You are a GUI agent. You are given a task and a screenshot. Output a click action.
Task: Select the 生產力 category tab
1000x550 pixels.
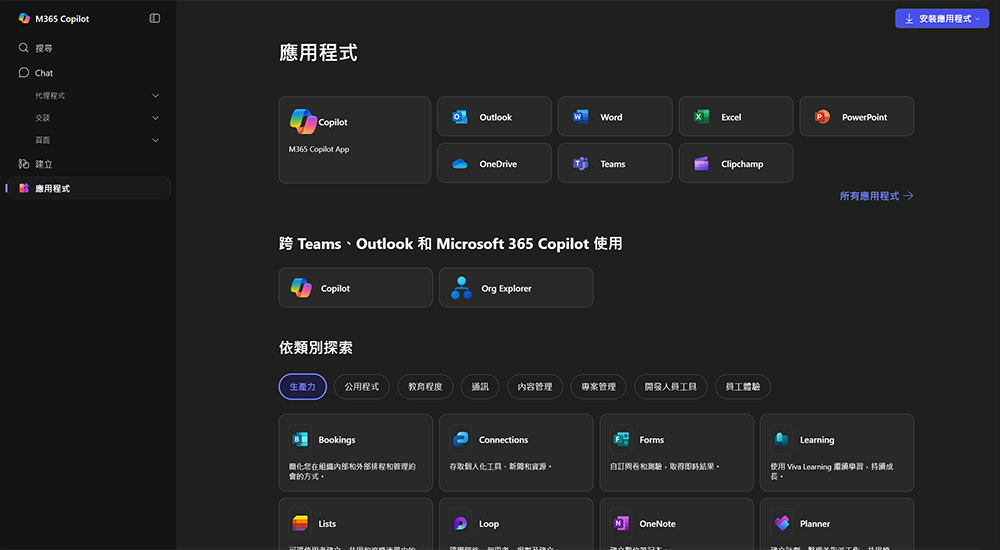tap(302, 387)
